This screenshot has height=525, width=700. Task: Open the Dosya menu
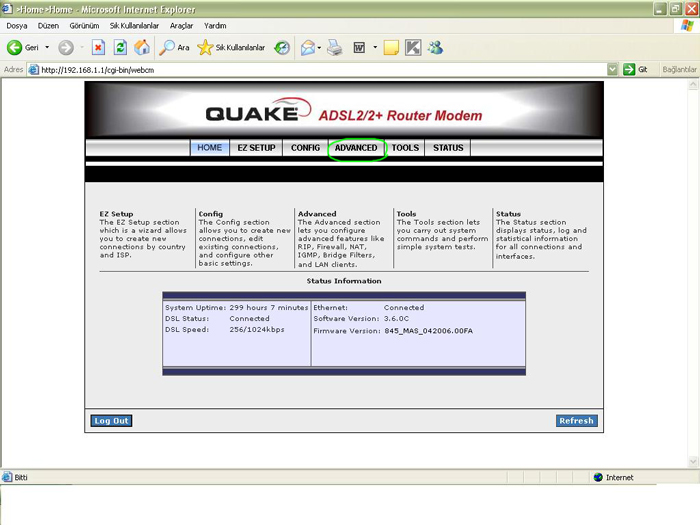pyautogui.click(x=17, y=26)
